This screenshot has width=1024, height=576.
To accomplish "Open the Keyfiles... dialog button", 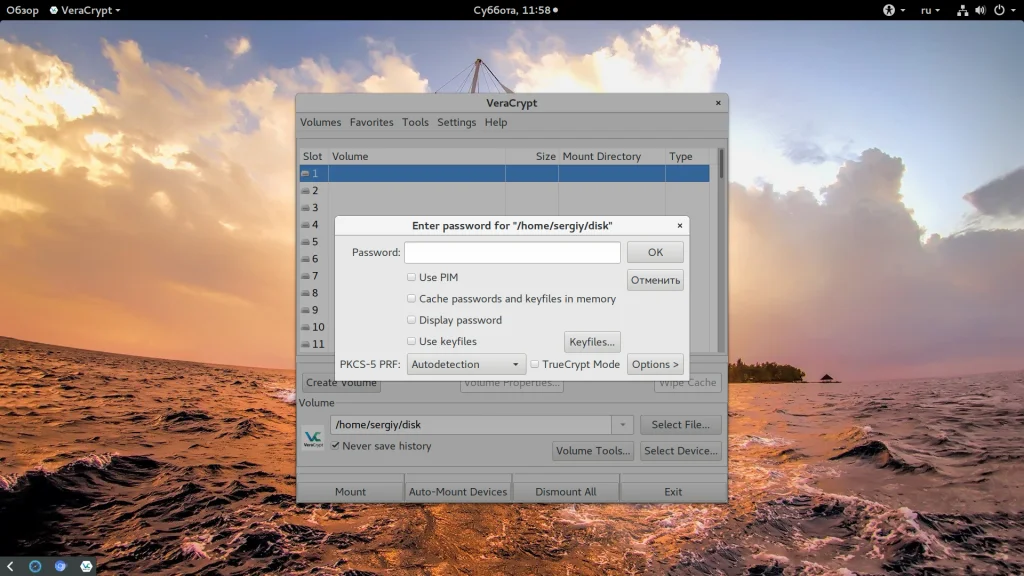I will point(592,342).
